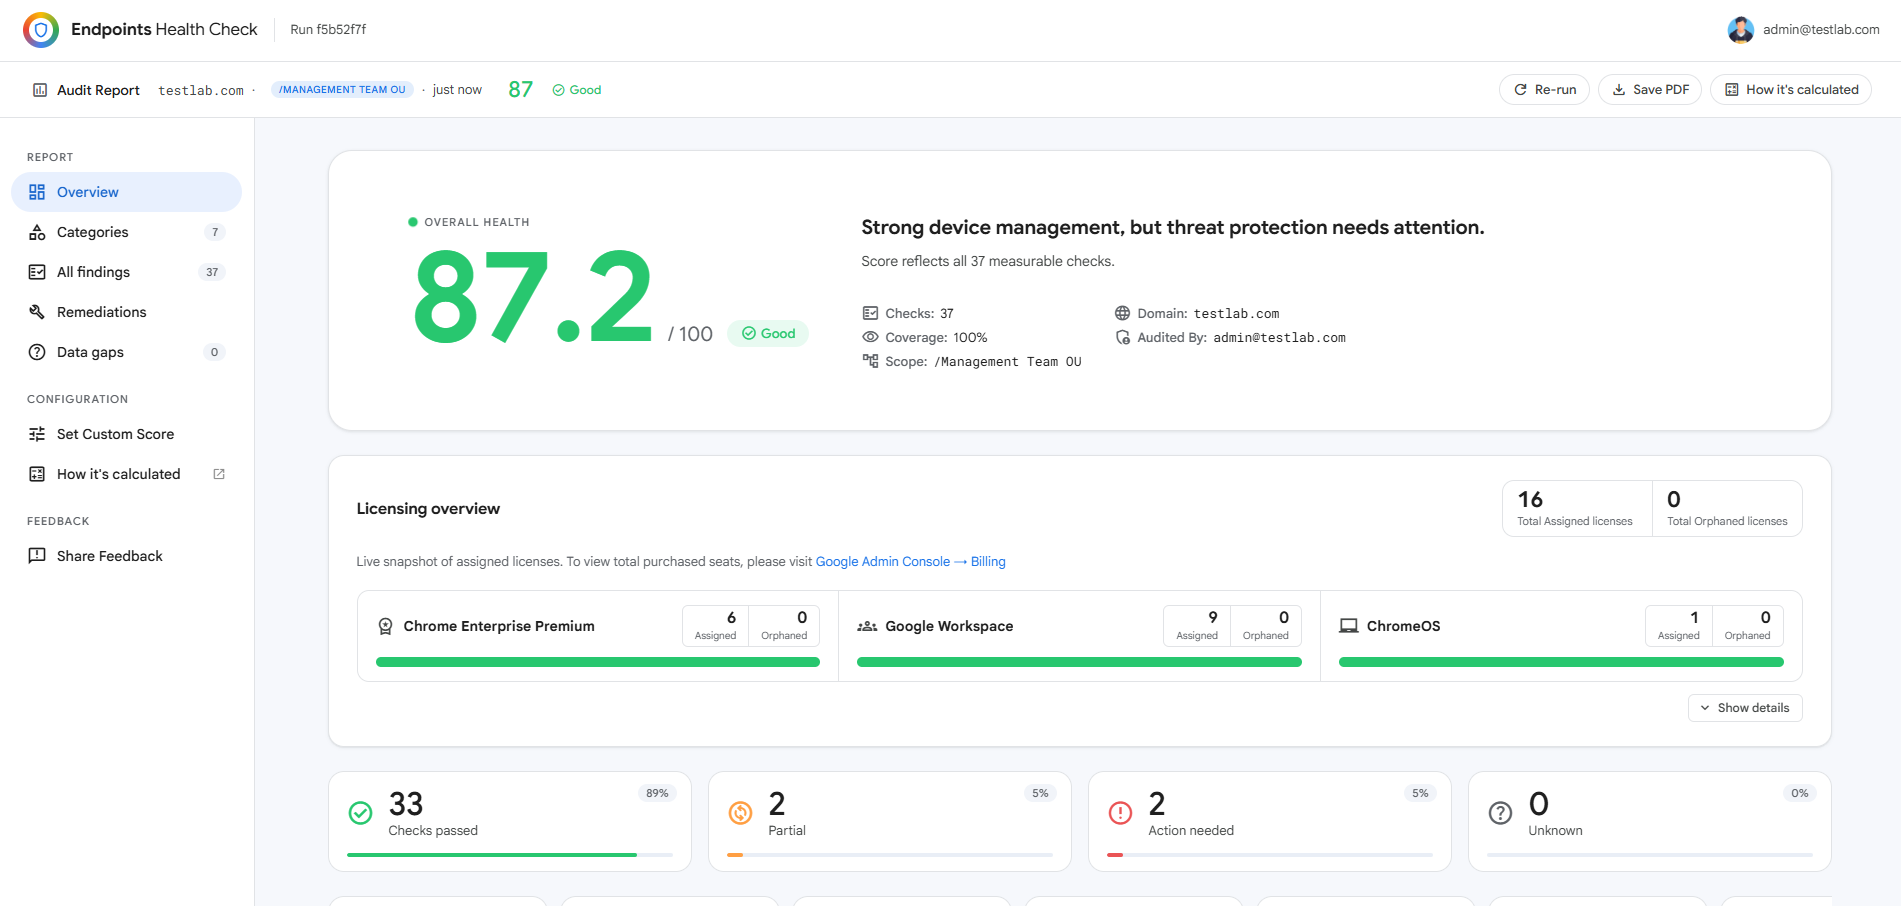Click the Audited By shield-person icon
This screenshot has width=1901, height=906.
tap(1122, 337)
